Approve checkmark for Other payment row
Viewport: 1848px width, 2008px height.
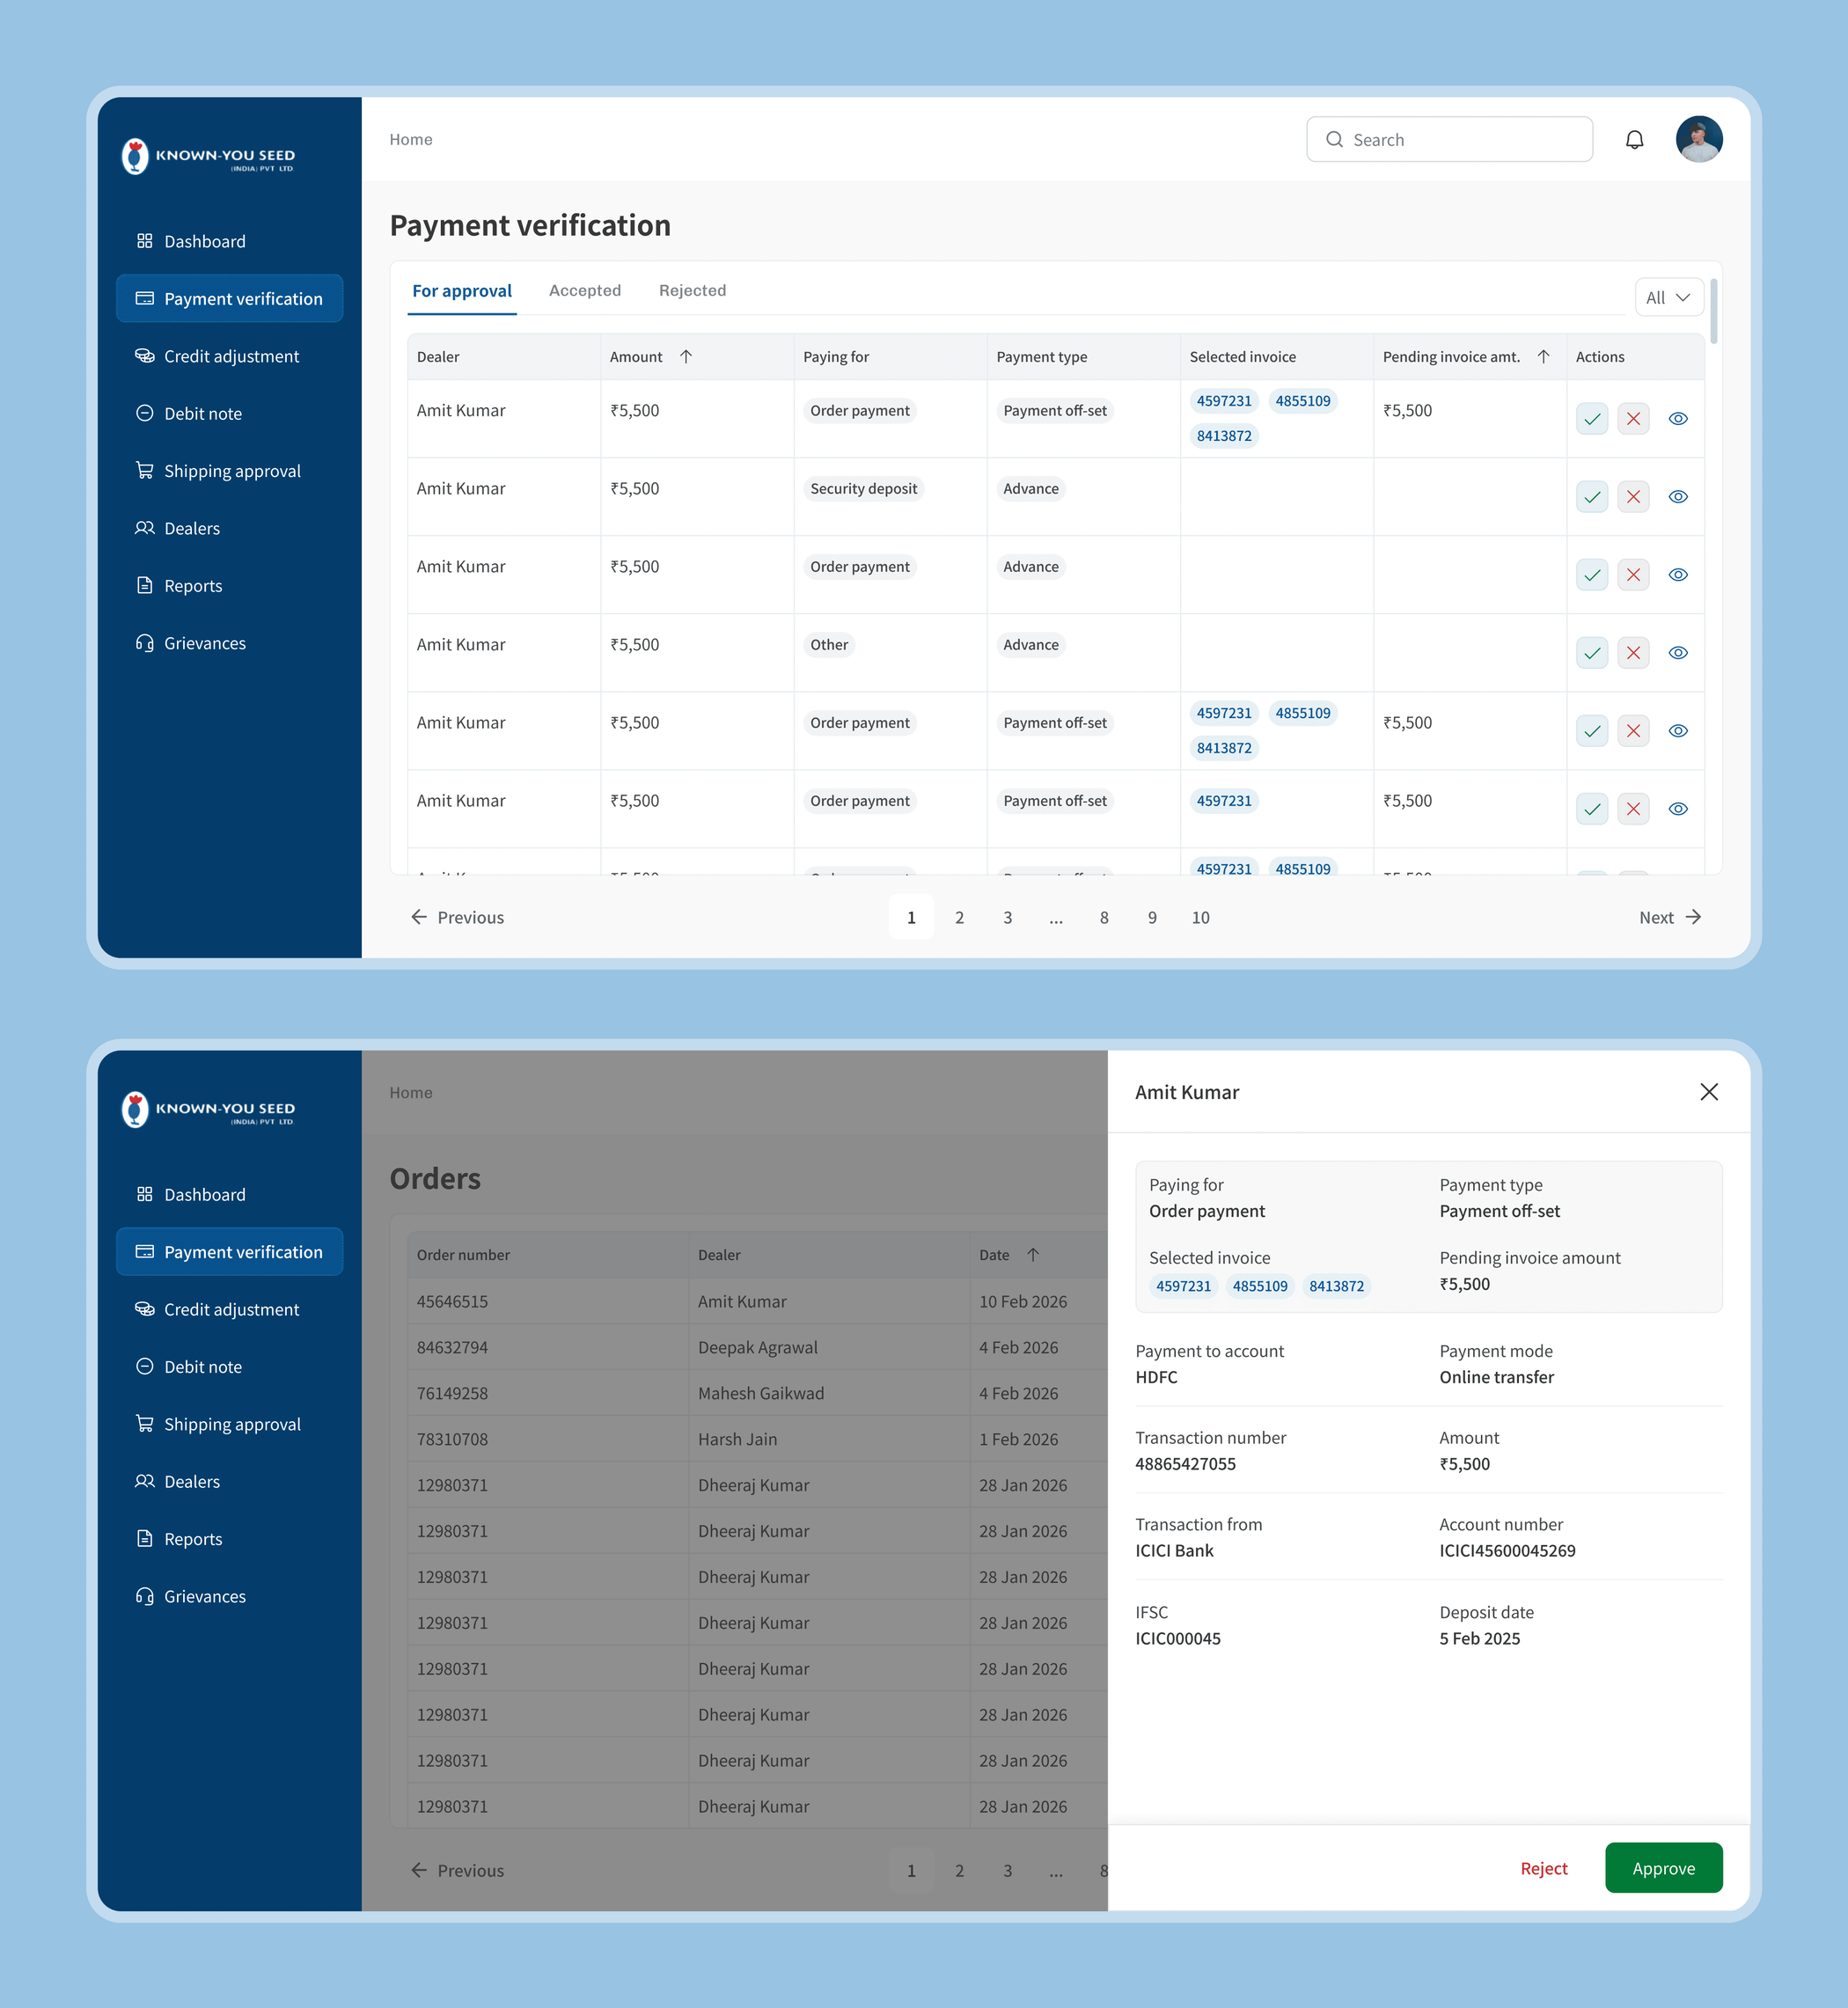(x=1591, y=653)
